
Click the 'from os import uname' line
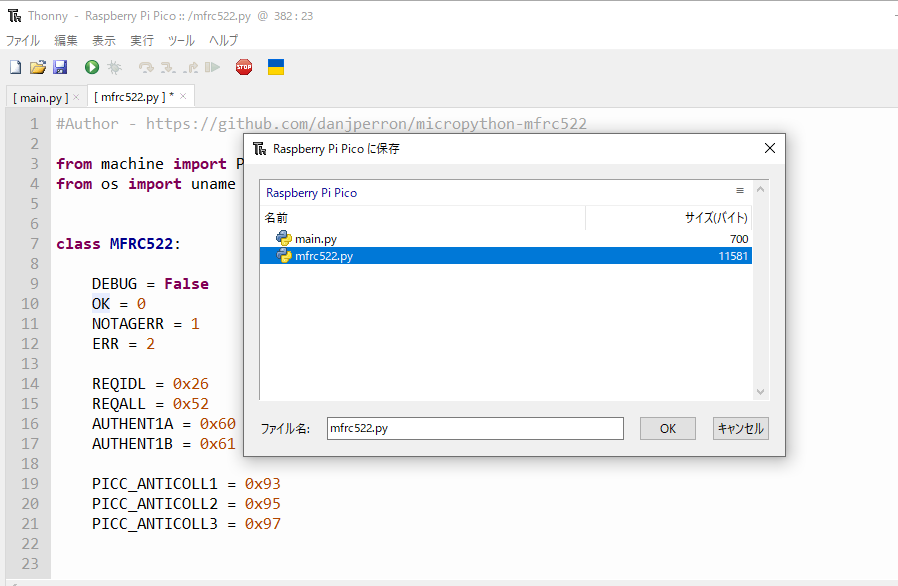point(146,184)
